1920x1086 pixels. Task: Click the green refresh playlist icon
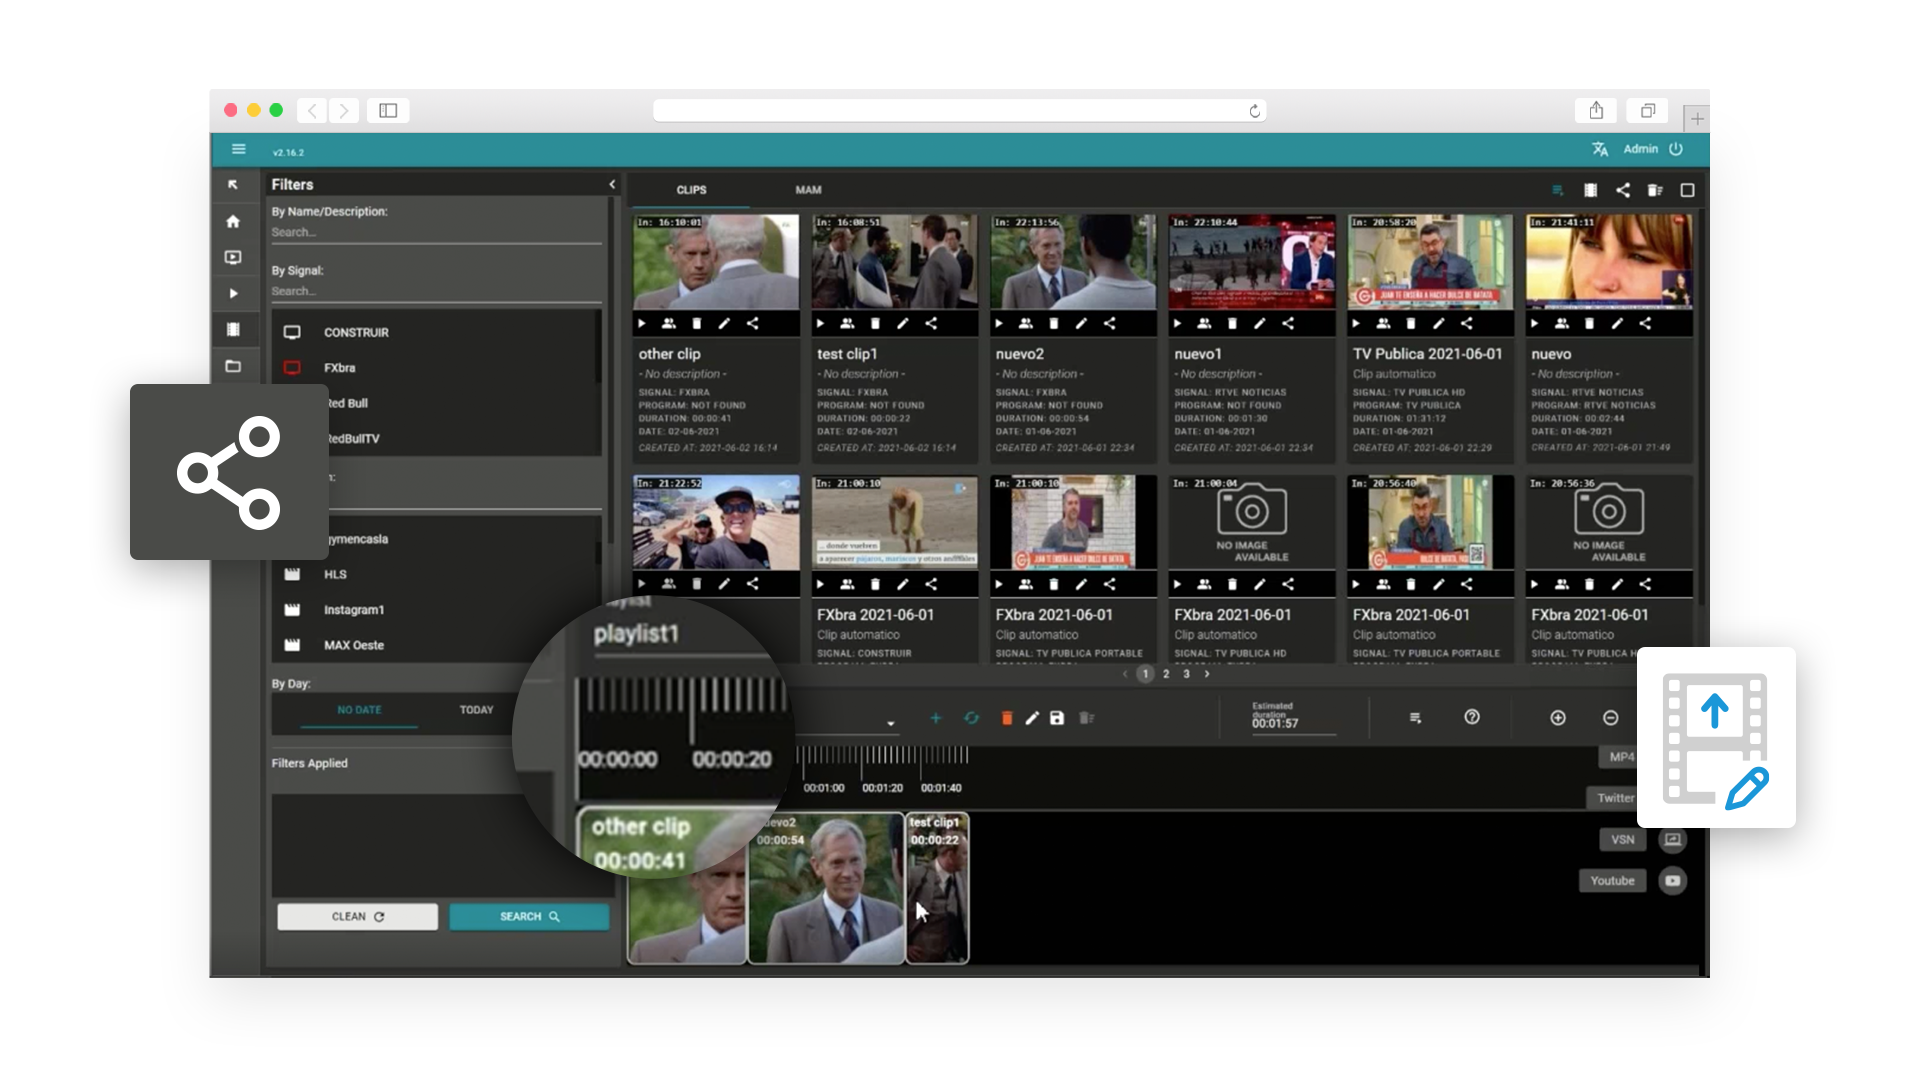(971, 718)
